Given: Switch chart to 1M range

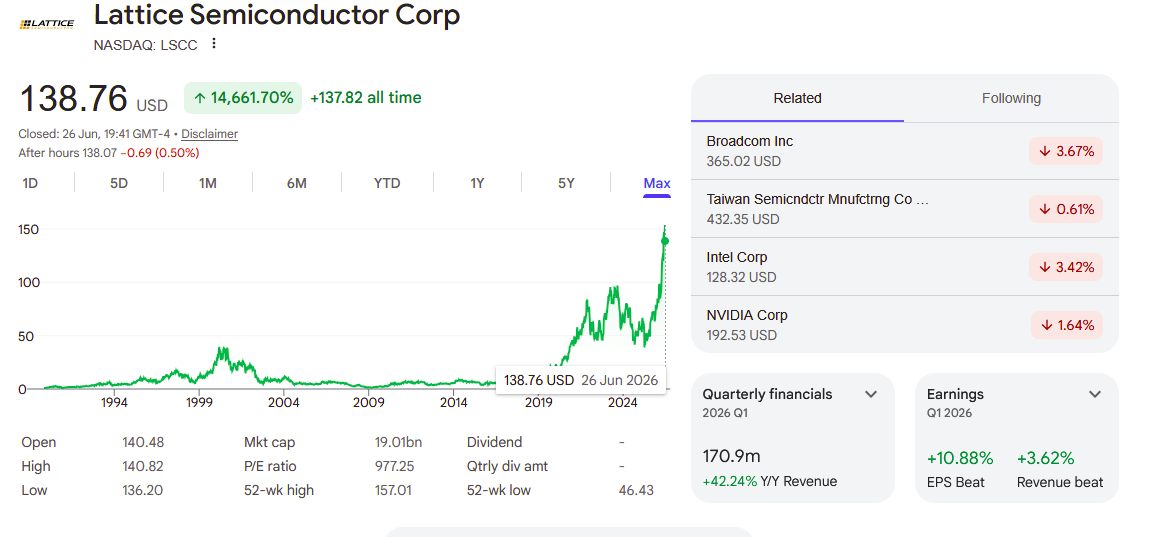Looking at the screenshot, I should pos(207,183).
